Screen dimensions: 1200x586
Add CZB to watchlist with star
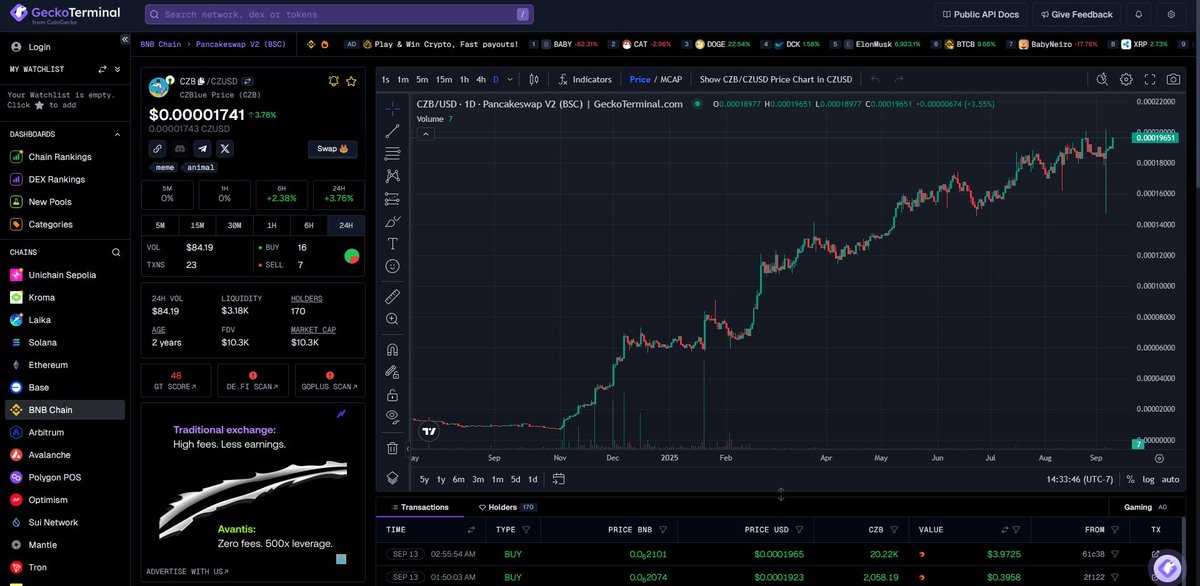[x=351, y=81]
